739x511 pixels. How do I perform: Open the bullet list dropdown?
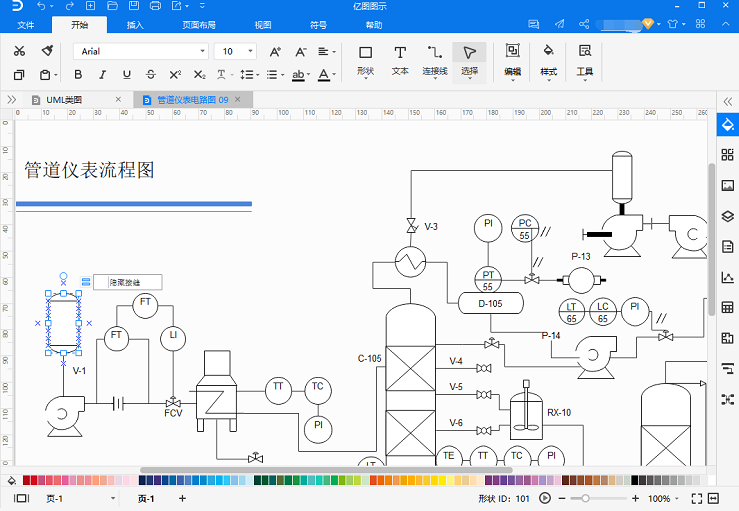(275, 74)
